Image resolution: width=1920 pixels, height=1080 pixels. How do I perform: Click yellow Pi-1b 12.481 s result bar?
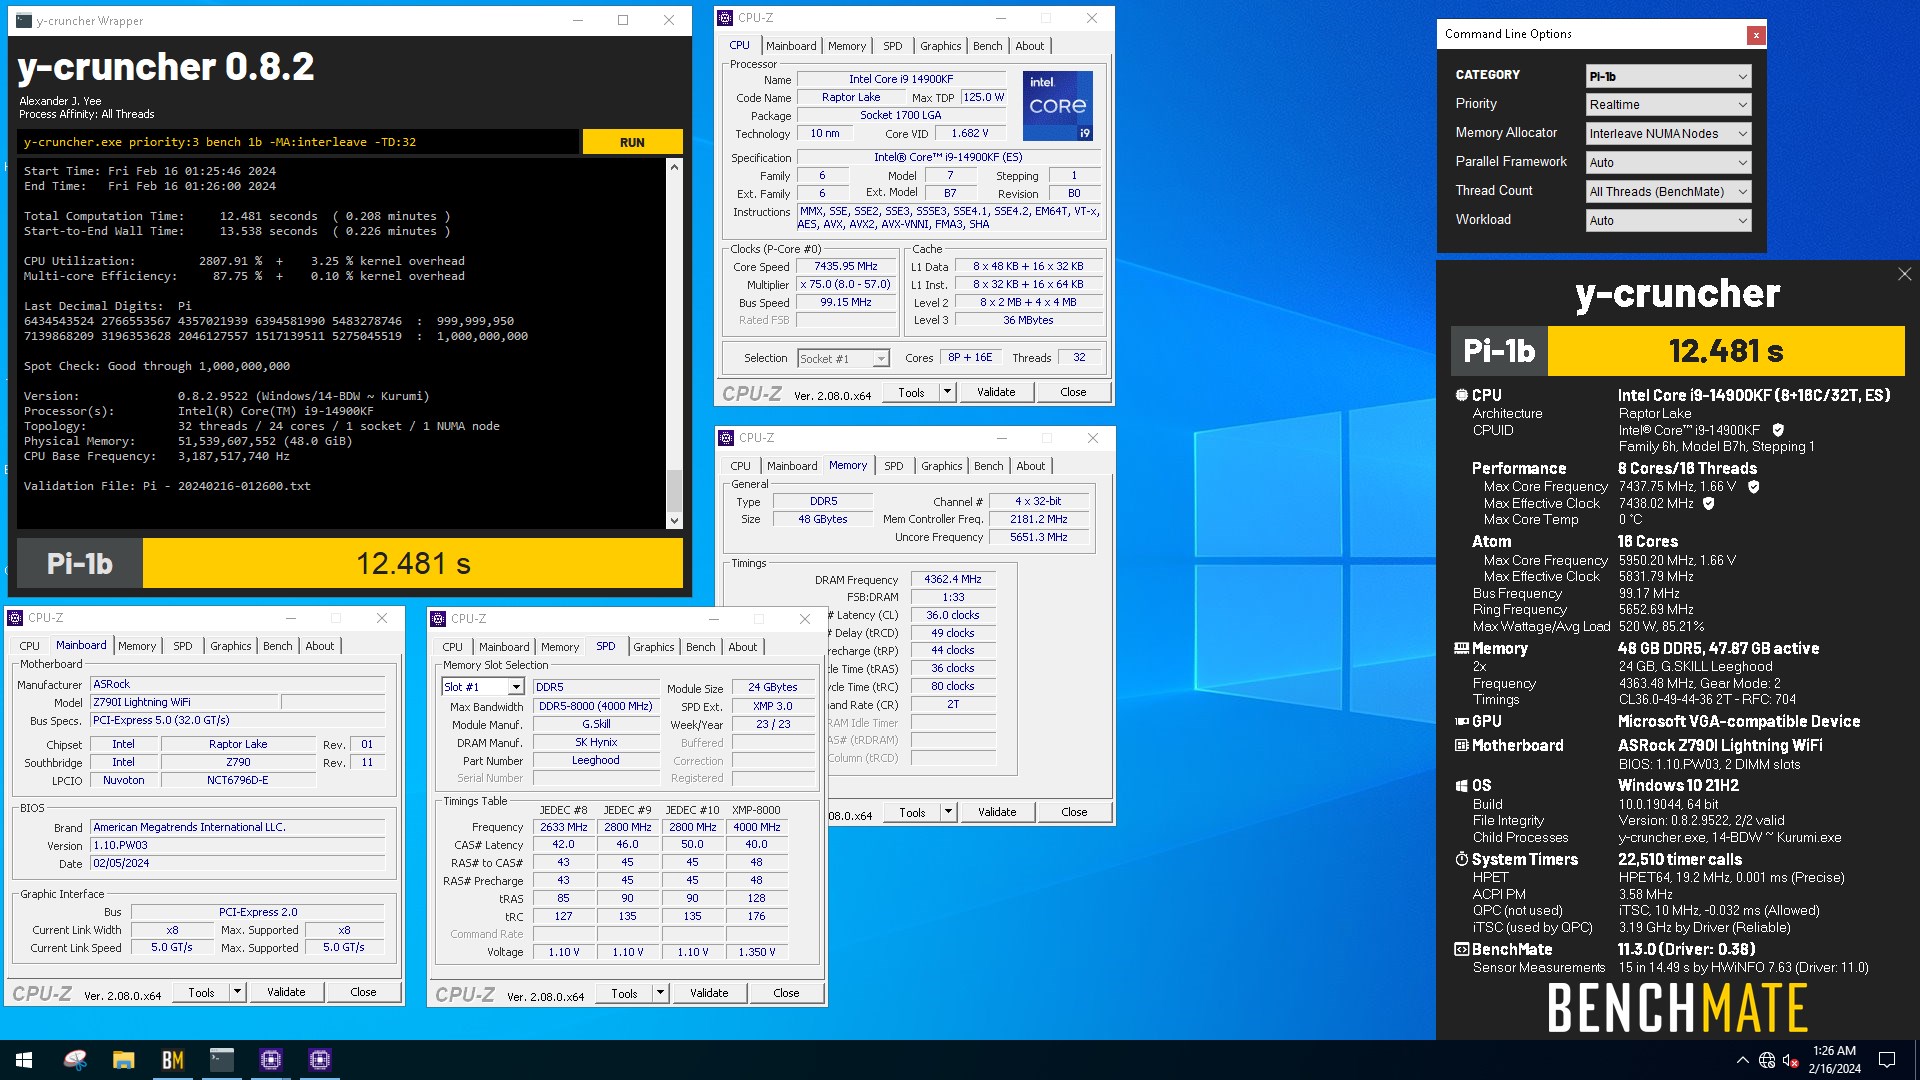(413, 564)
